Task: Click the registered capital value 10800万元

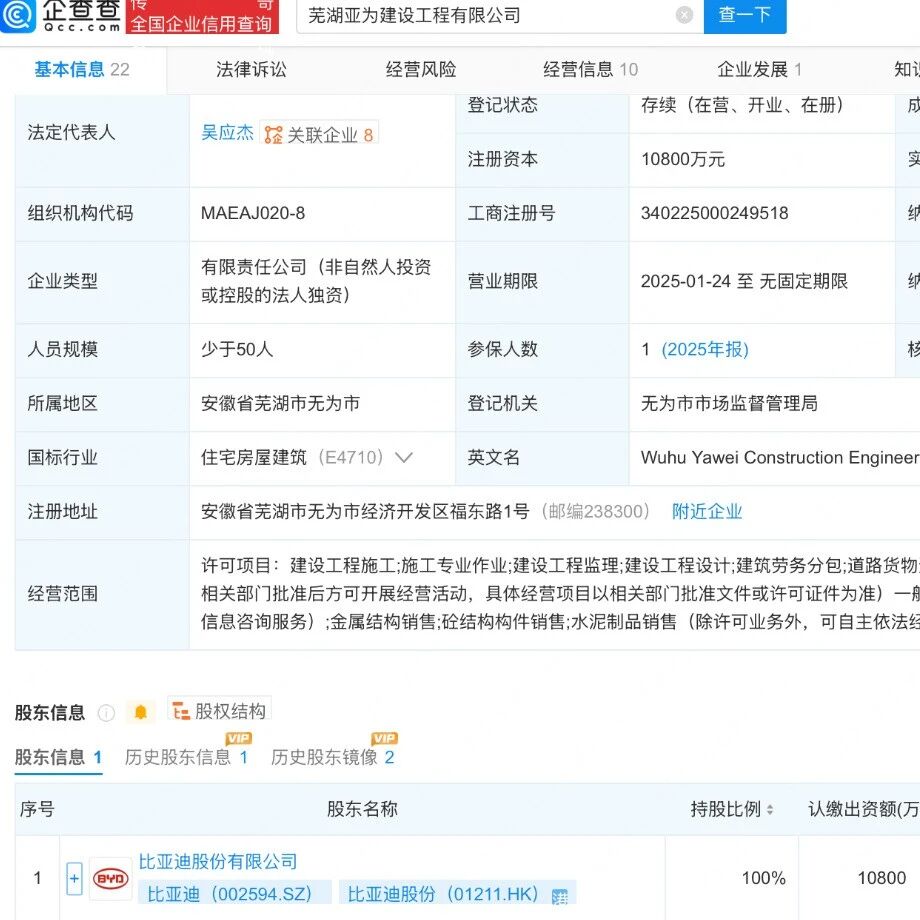Action: (x=683, y=159)
